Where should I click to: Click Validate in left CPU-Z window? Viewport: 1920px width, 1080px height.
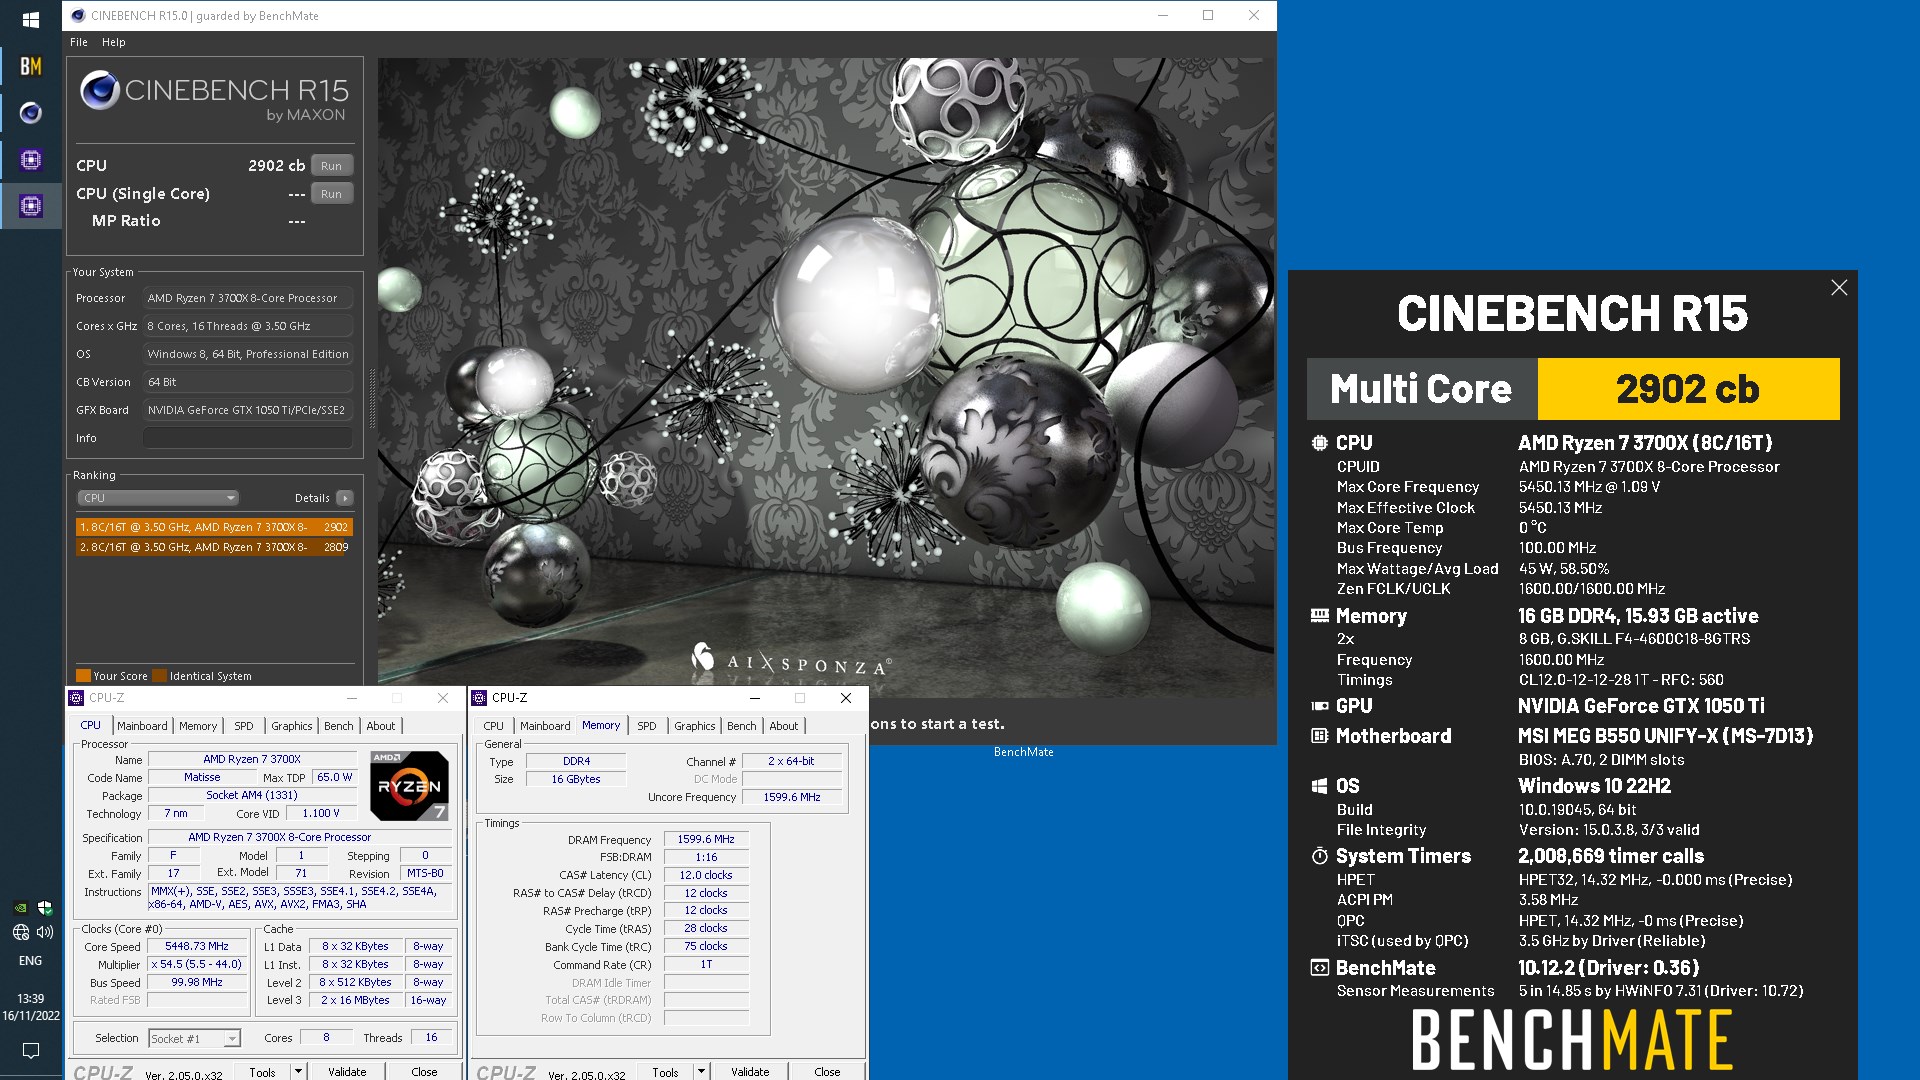pyautogui.click(x=347, y=1072)
